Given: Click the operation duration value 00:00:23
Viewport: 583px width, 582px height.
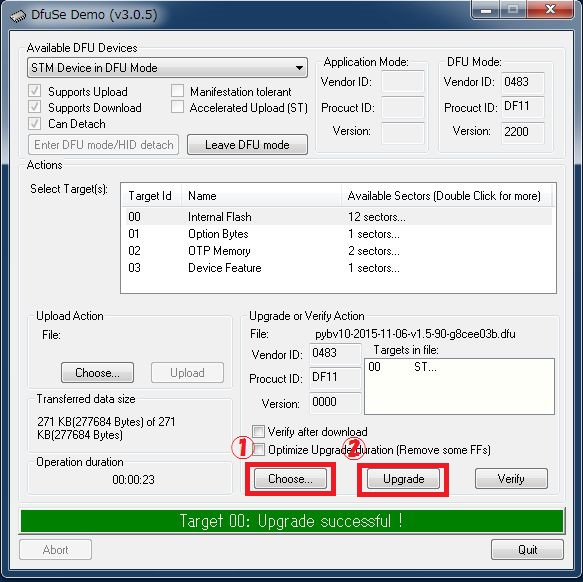Looking at the screenshot, I should [x=133, y=479].
